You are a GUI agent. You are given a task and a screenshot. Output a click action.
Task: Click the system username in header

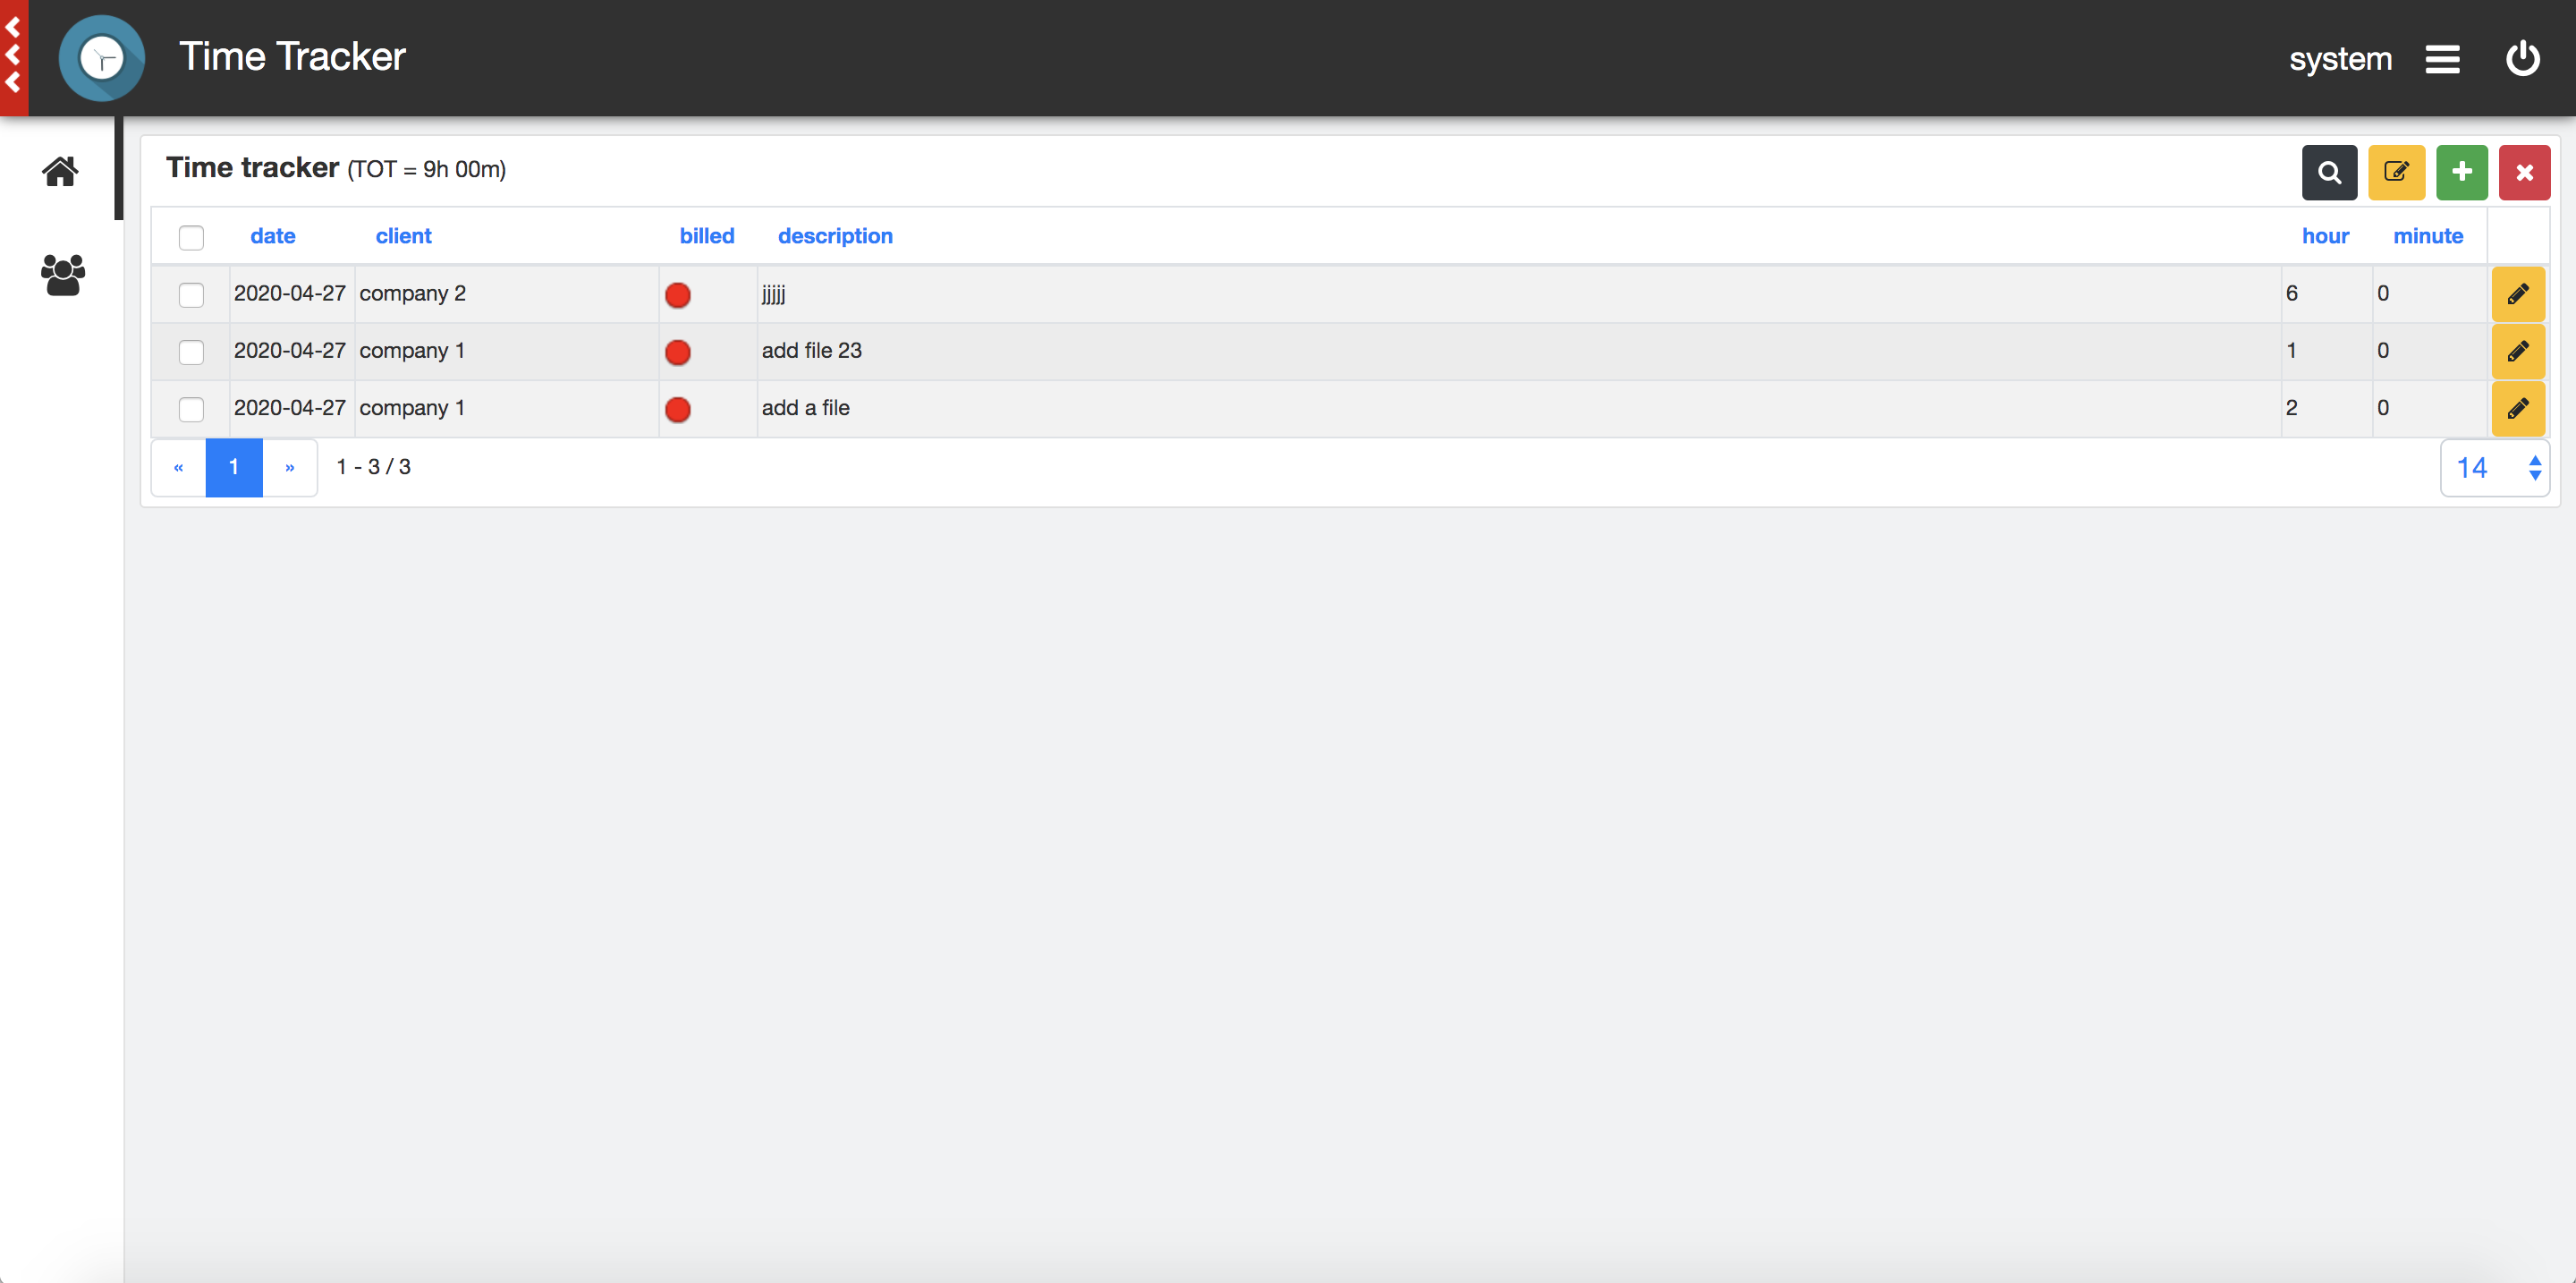[x=2340, y=59]
